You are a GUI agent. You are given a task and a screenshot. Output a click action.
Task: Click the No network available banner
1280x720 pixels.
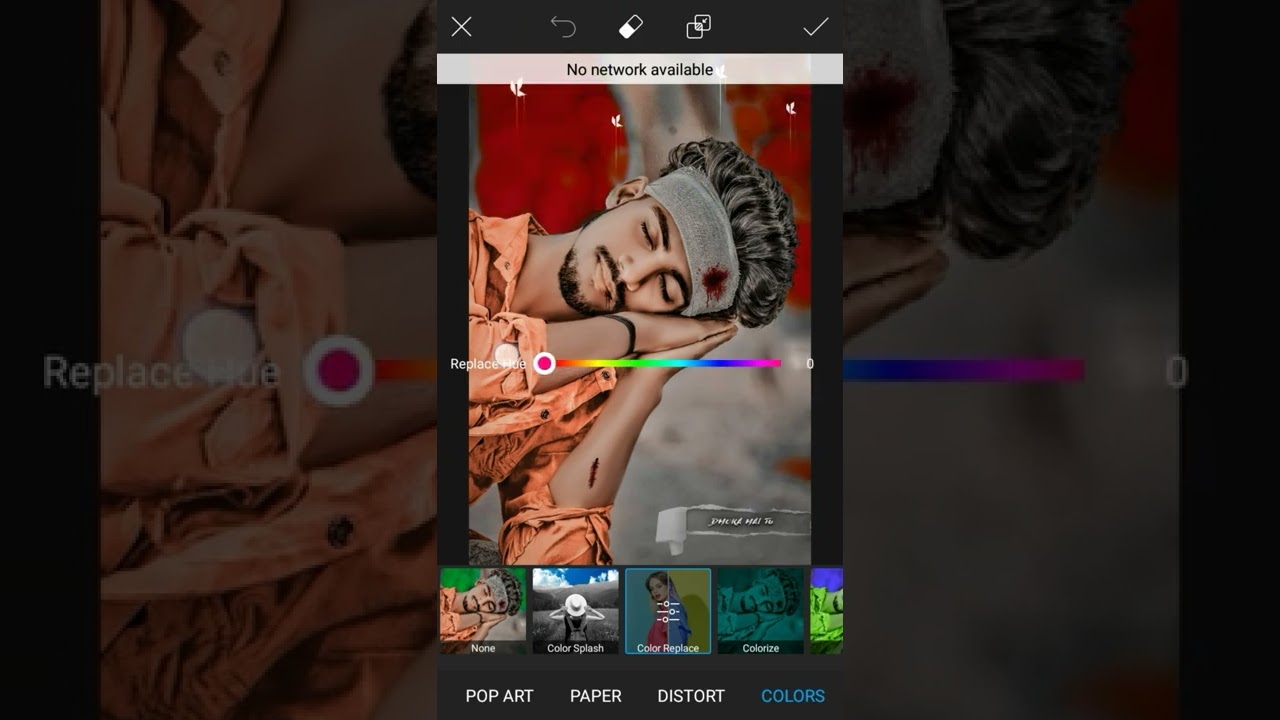640,69
